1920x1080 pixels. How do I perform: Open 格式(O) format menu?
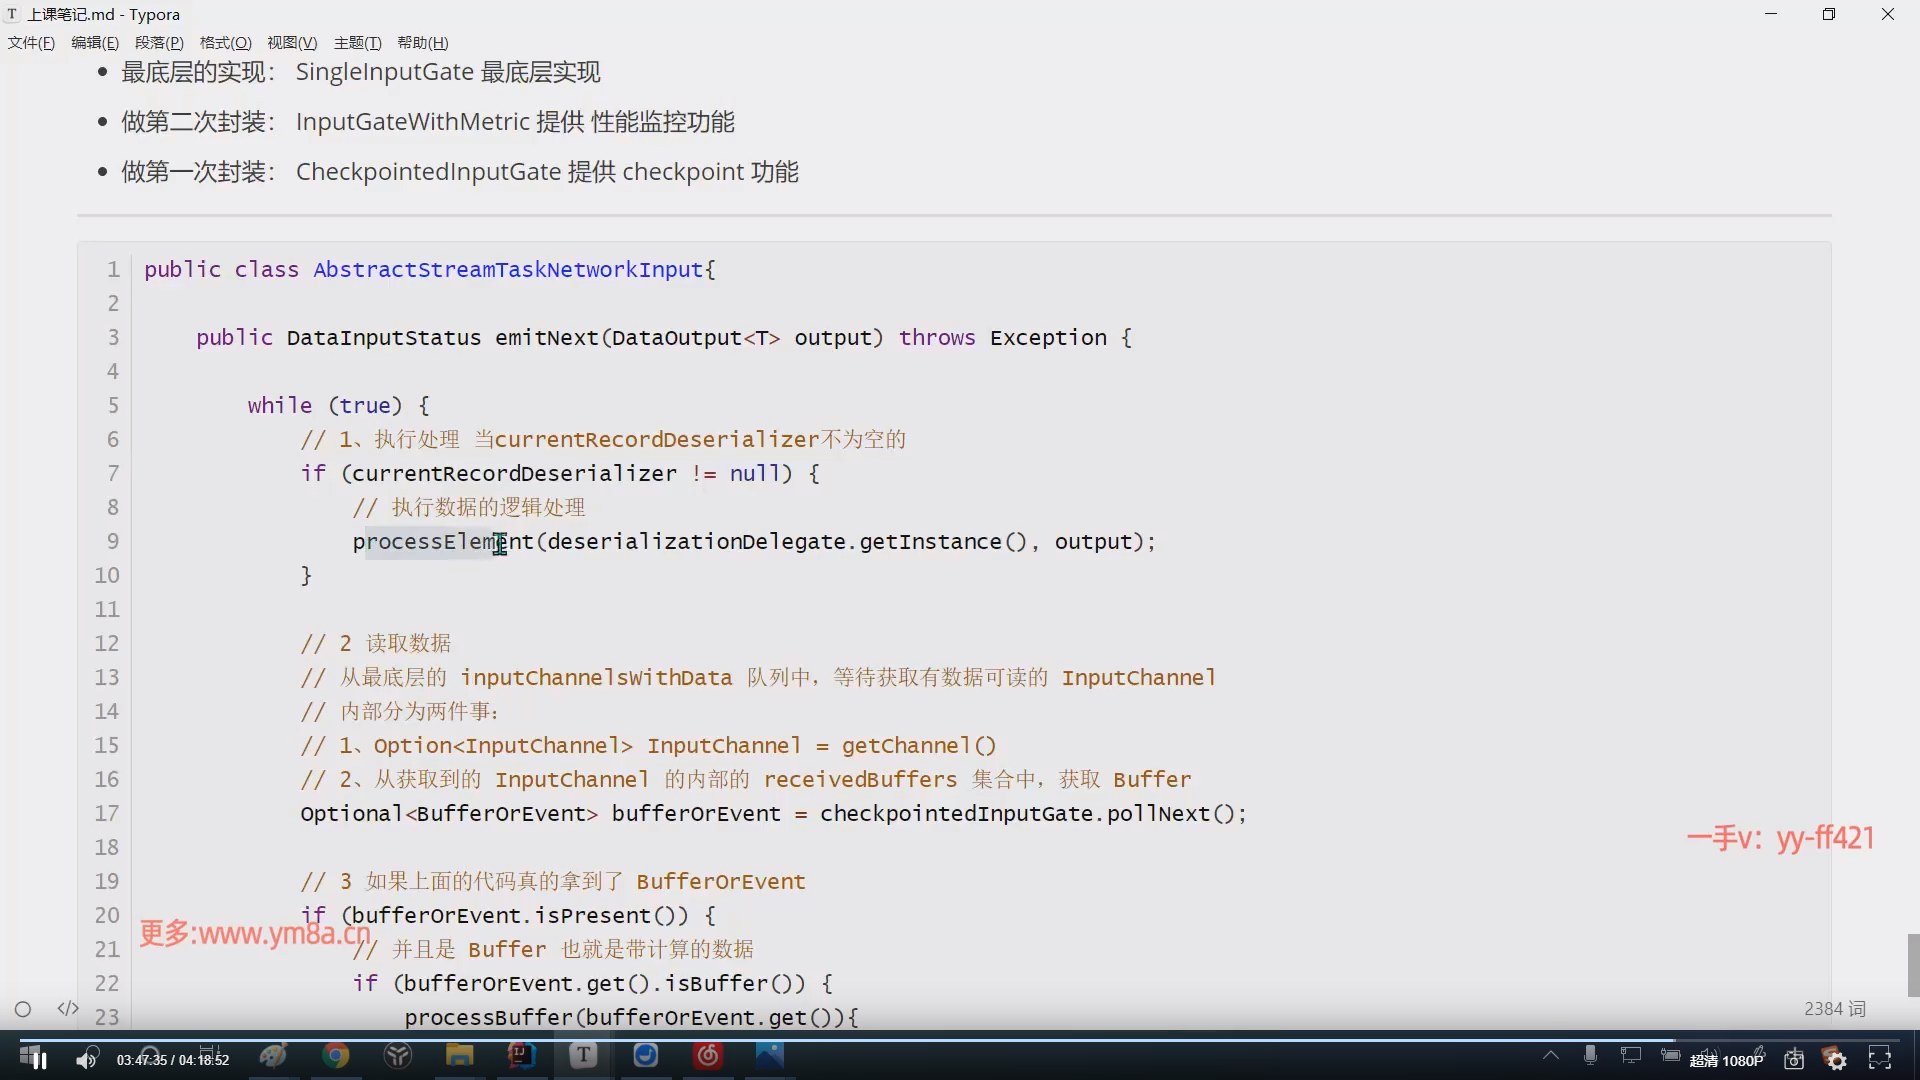(225, 43)
